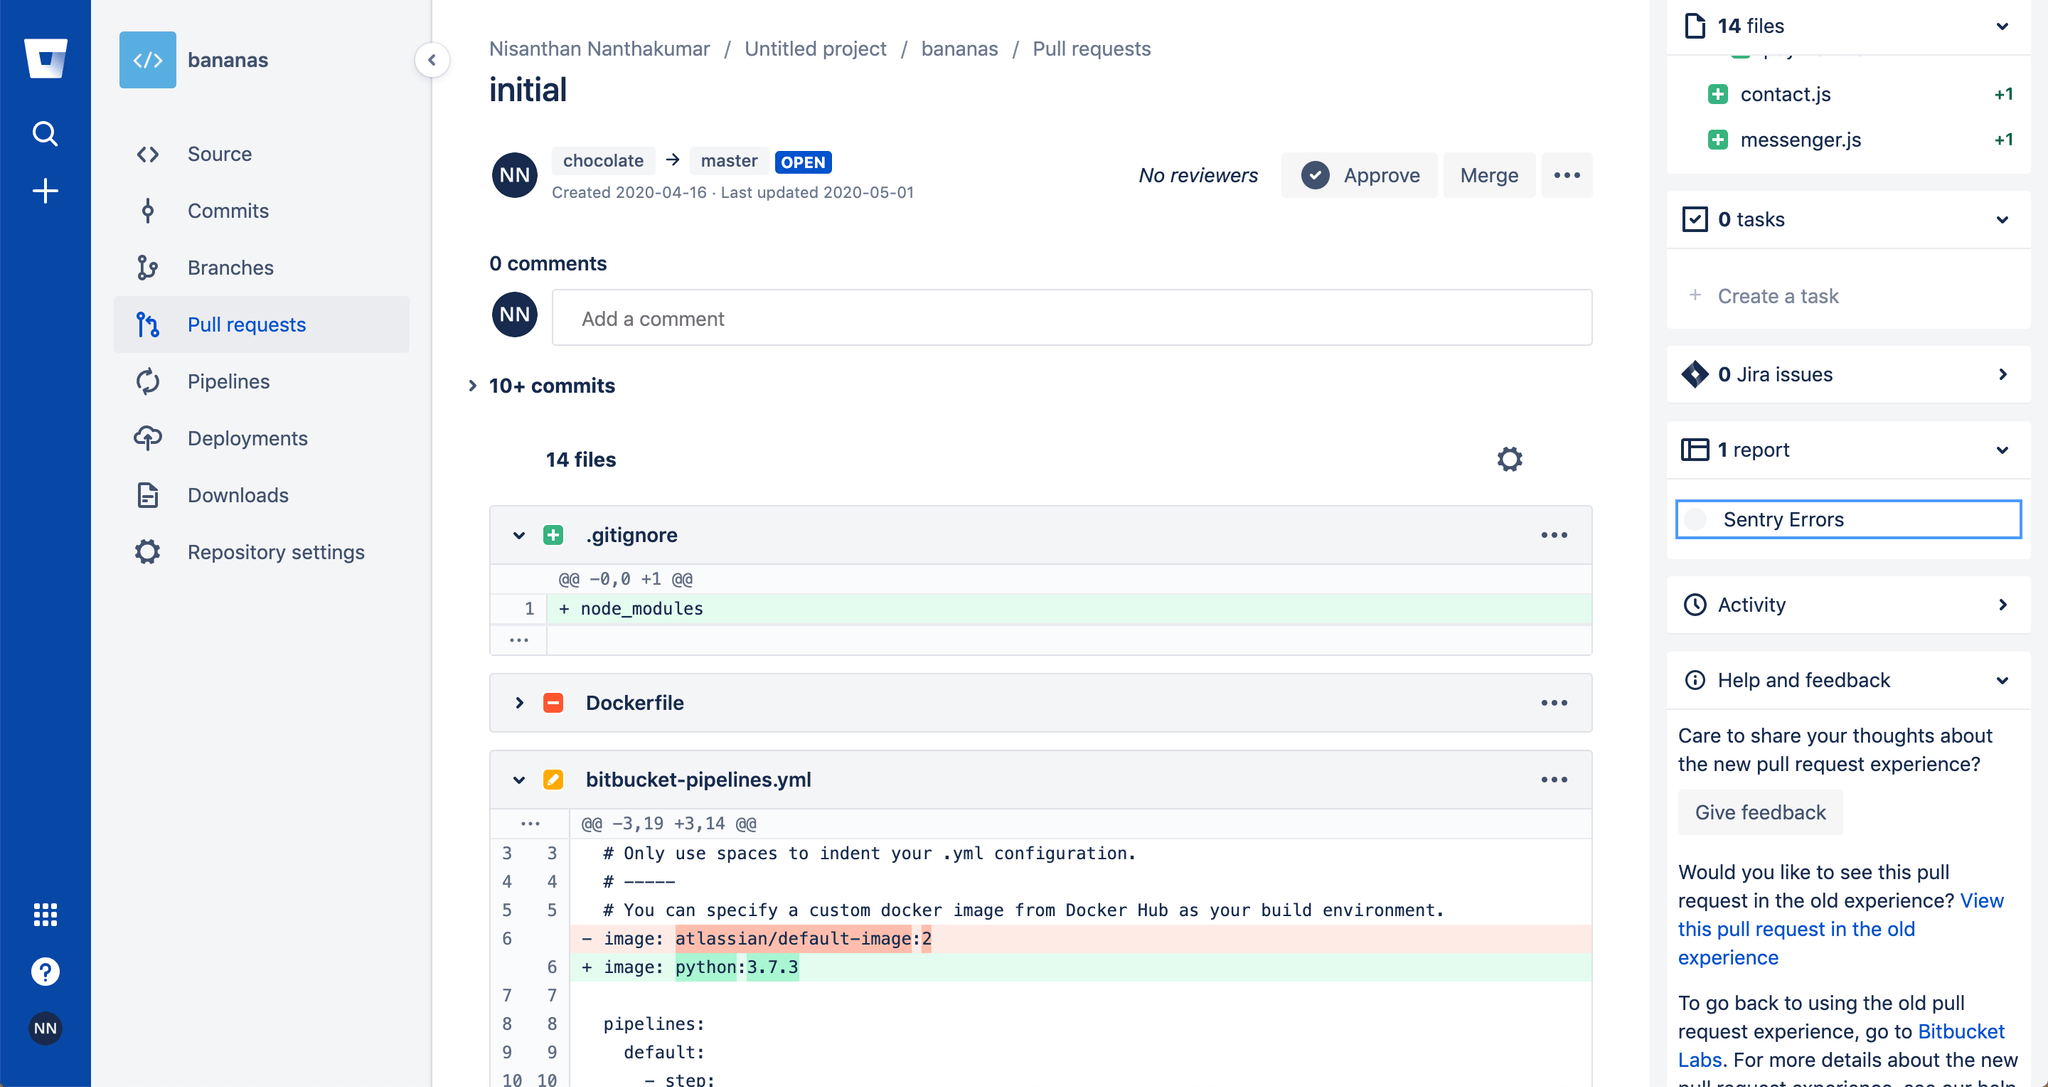This screenshot has width=2048, height=1087.
Task: Open Repository settings
Action: click(276, 551)
